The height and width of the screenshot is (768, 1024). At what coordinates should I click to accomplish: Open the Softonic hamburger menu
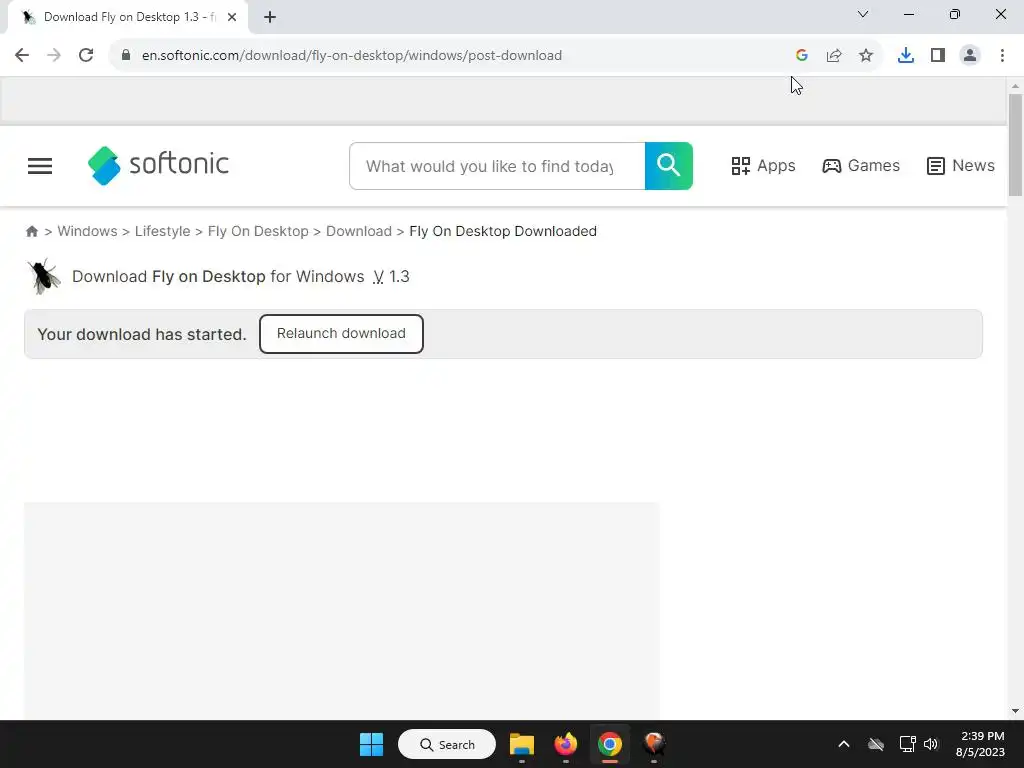pyautogui.click(x=40, y=166)
